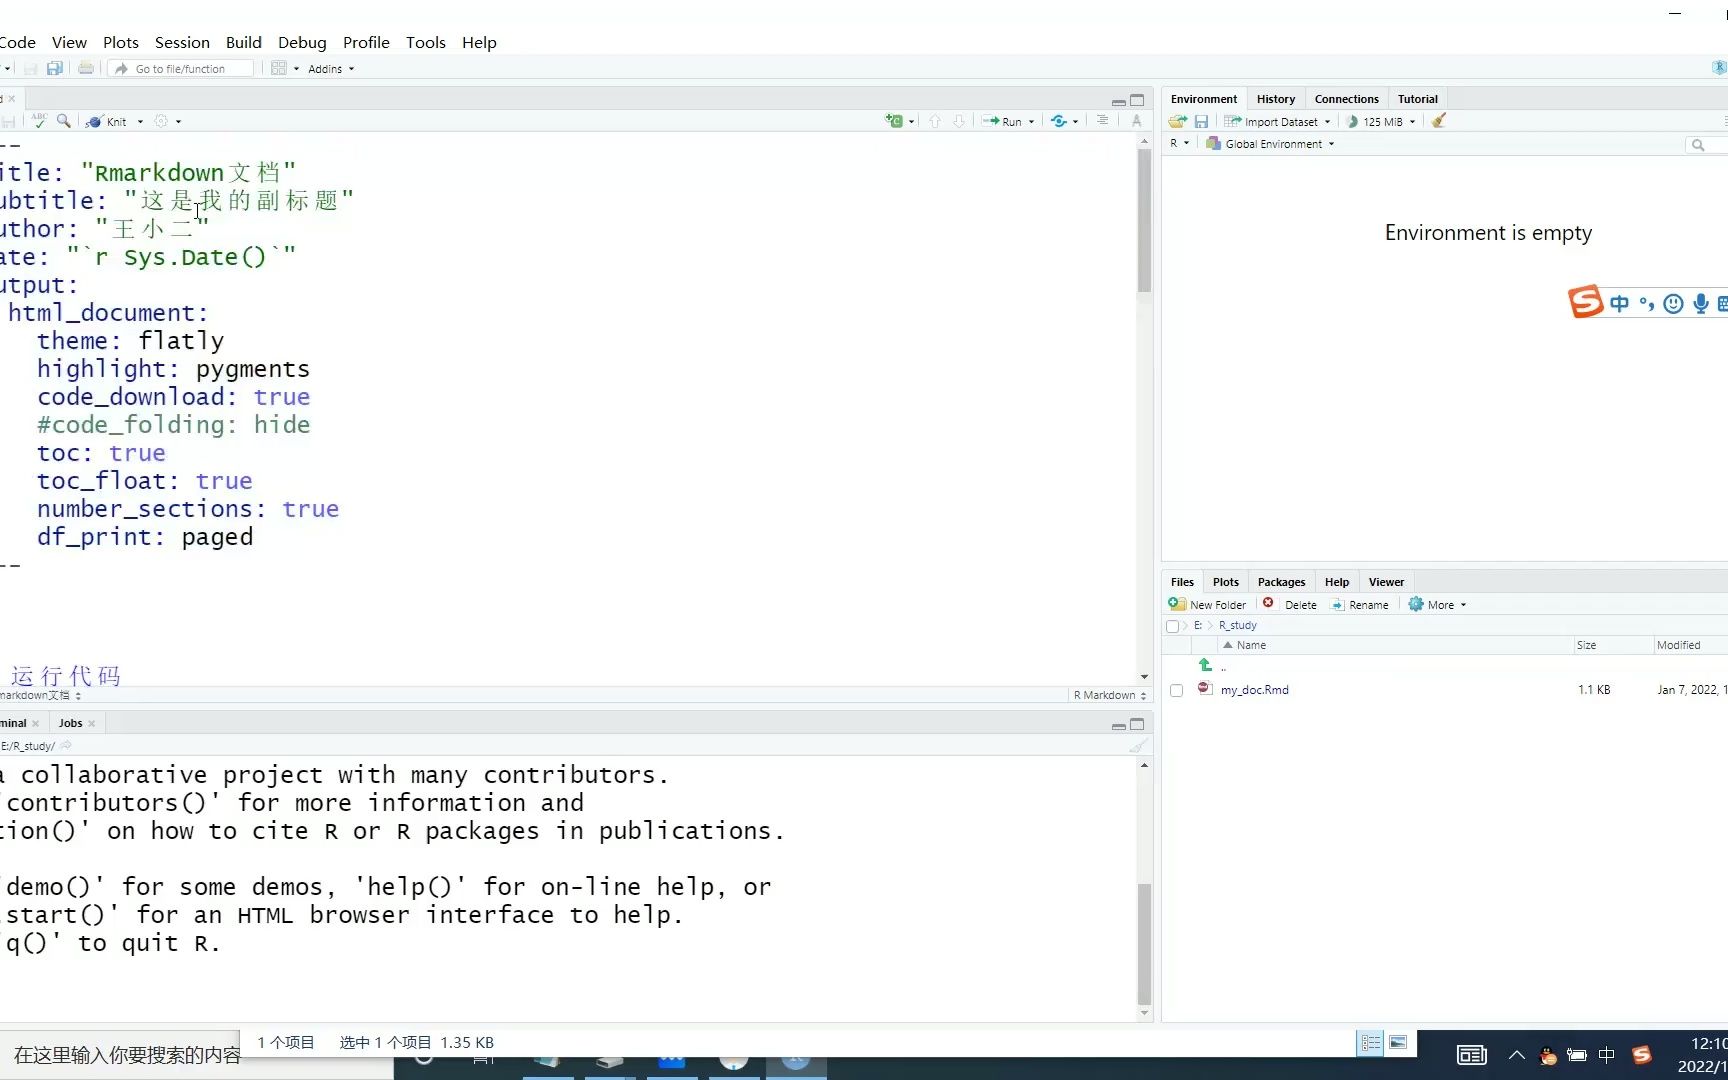Open the R Markdown file type selector
The width and height of the screenshot is (1728, 1080).
pos(1109,695)
